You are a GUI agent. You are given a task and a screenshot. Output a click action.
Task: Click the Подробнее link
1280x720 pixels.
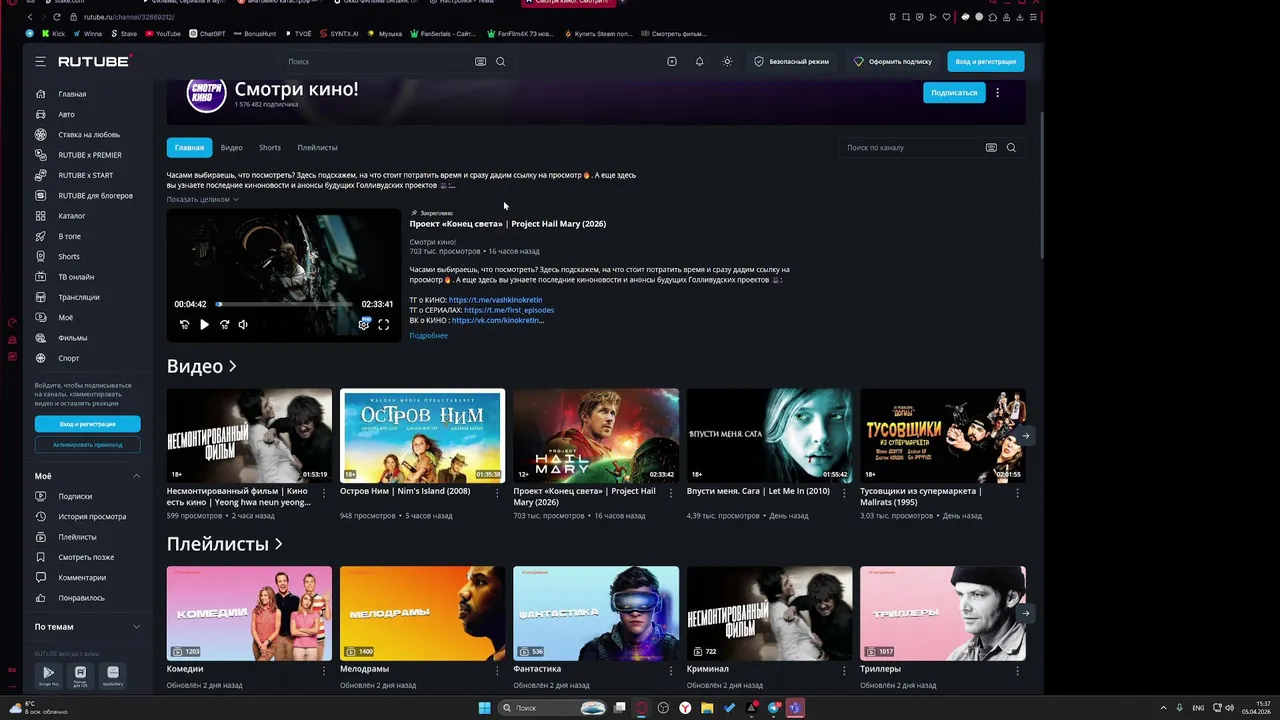428,335
